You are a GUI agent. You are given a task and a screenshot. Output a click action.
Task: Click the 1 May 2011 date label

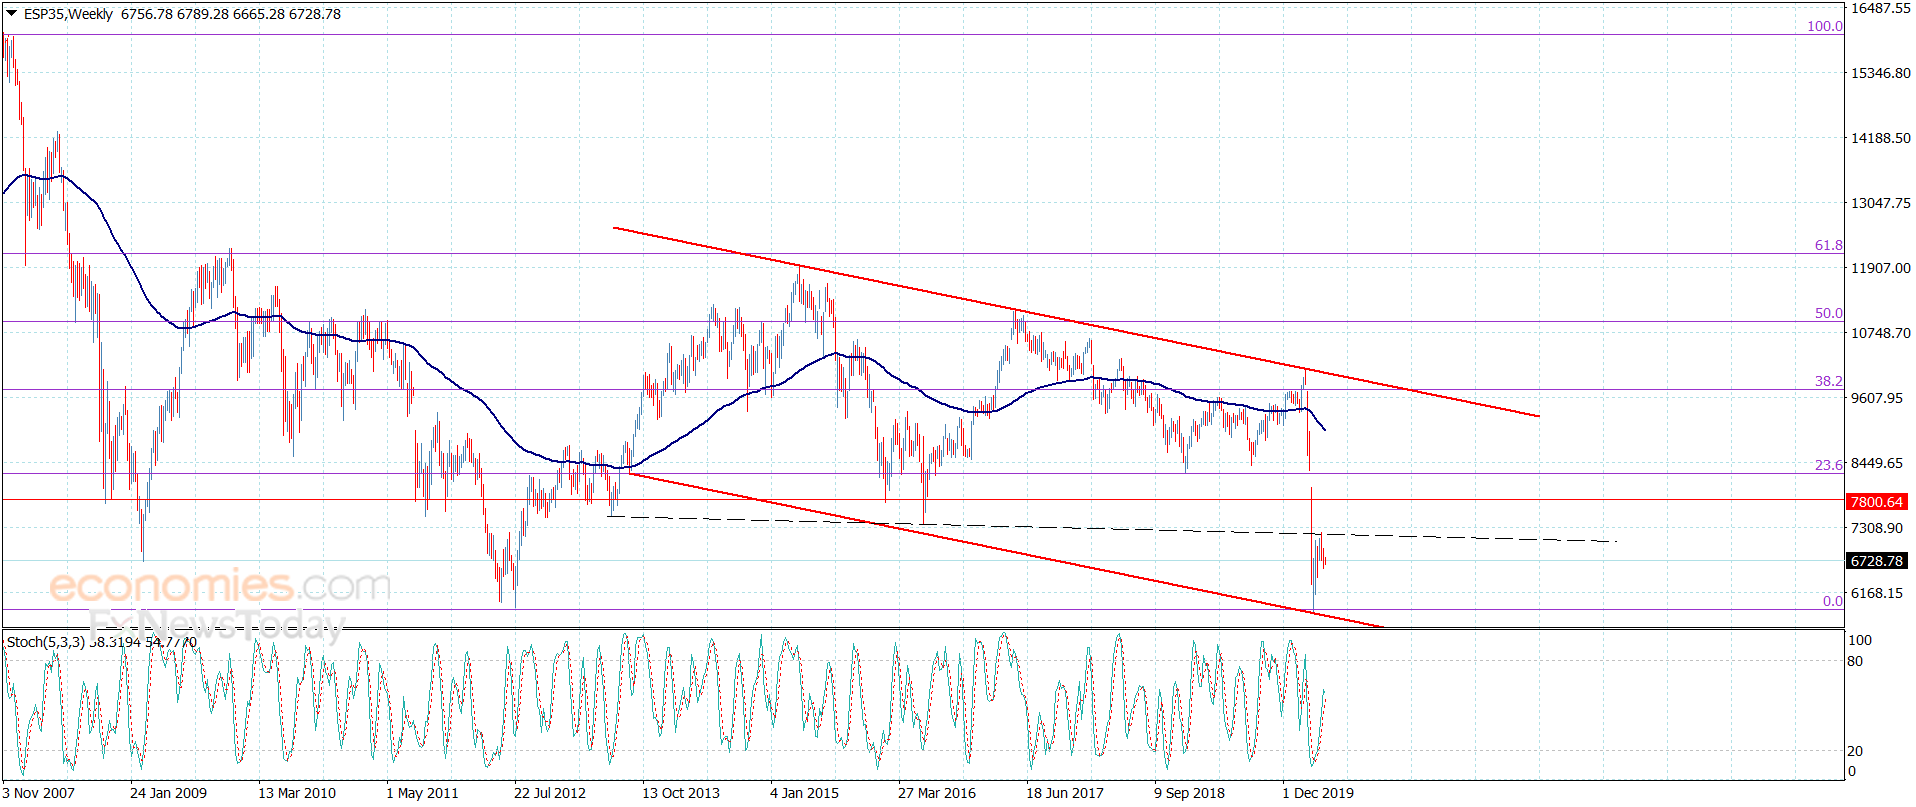click(422, 793)
